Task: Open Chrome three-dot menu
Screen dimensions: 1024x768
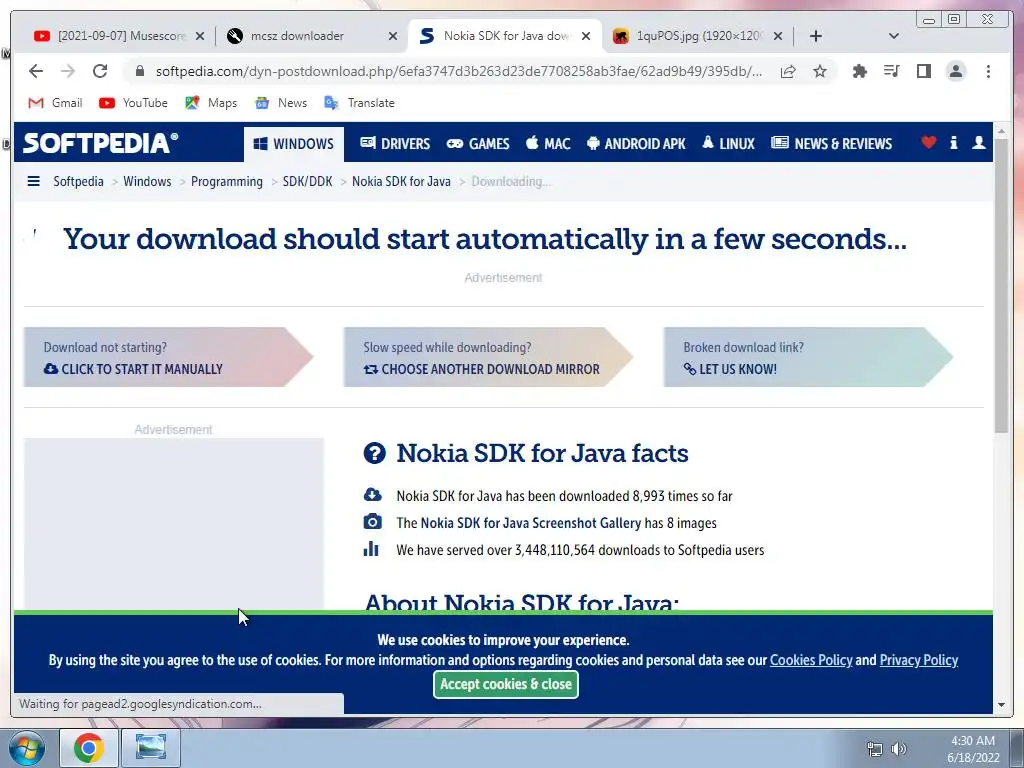Action: [x=988, y=71]
